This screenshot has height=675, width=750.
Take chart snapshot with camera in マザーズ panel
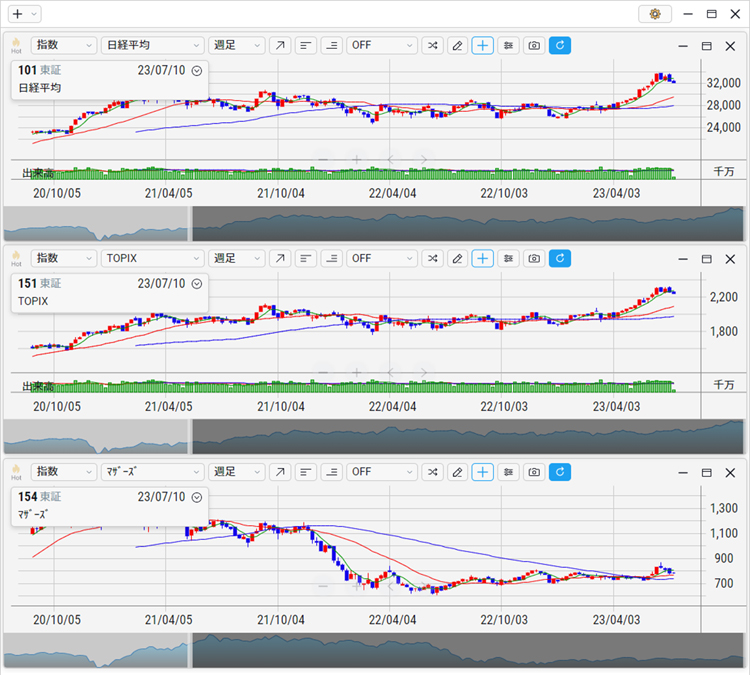pyautogui.click(x=534, y=472)
